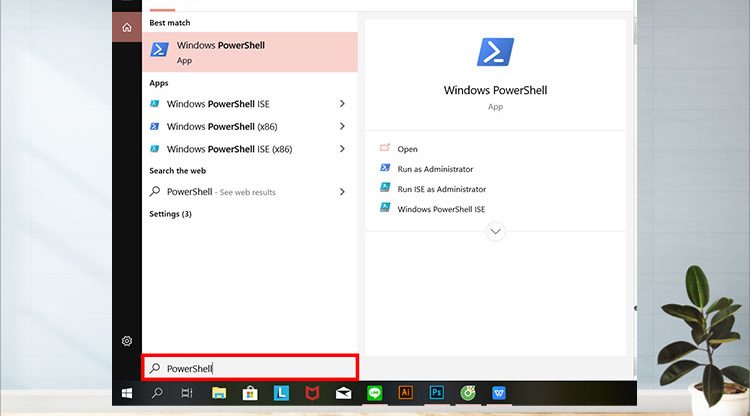Image resolution: width=750 pixels, height=416 pixels.
Task: Select Windows PowerShell (x86) result
Action: point(222,126)
